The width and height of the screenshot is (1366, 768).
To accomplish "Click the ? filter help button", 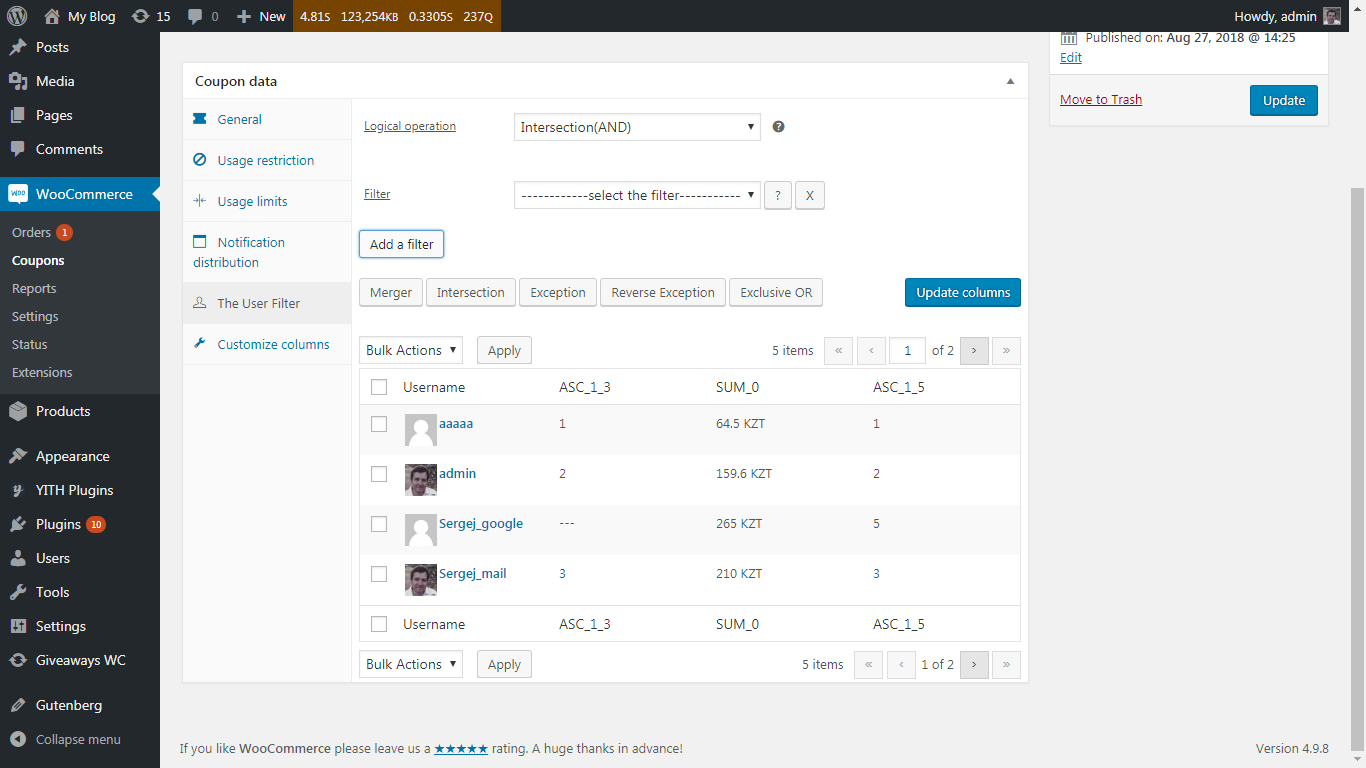I will click(x=778, y=195).
